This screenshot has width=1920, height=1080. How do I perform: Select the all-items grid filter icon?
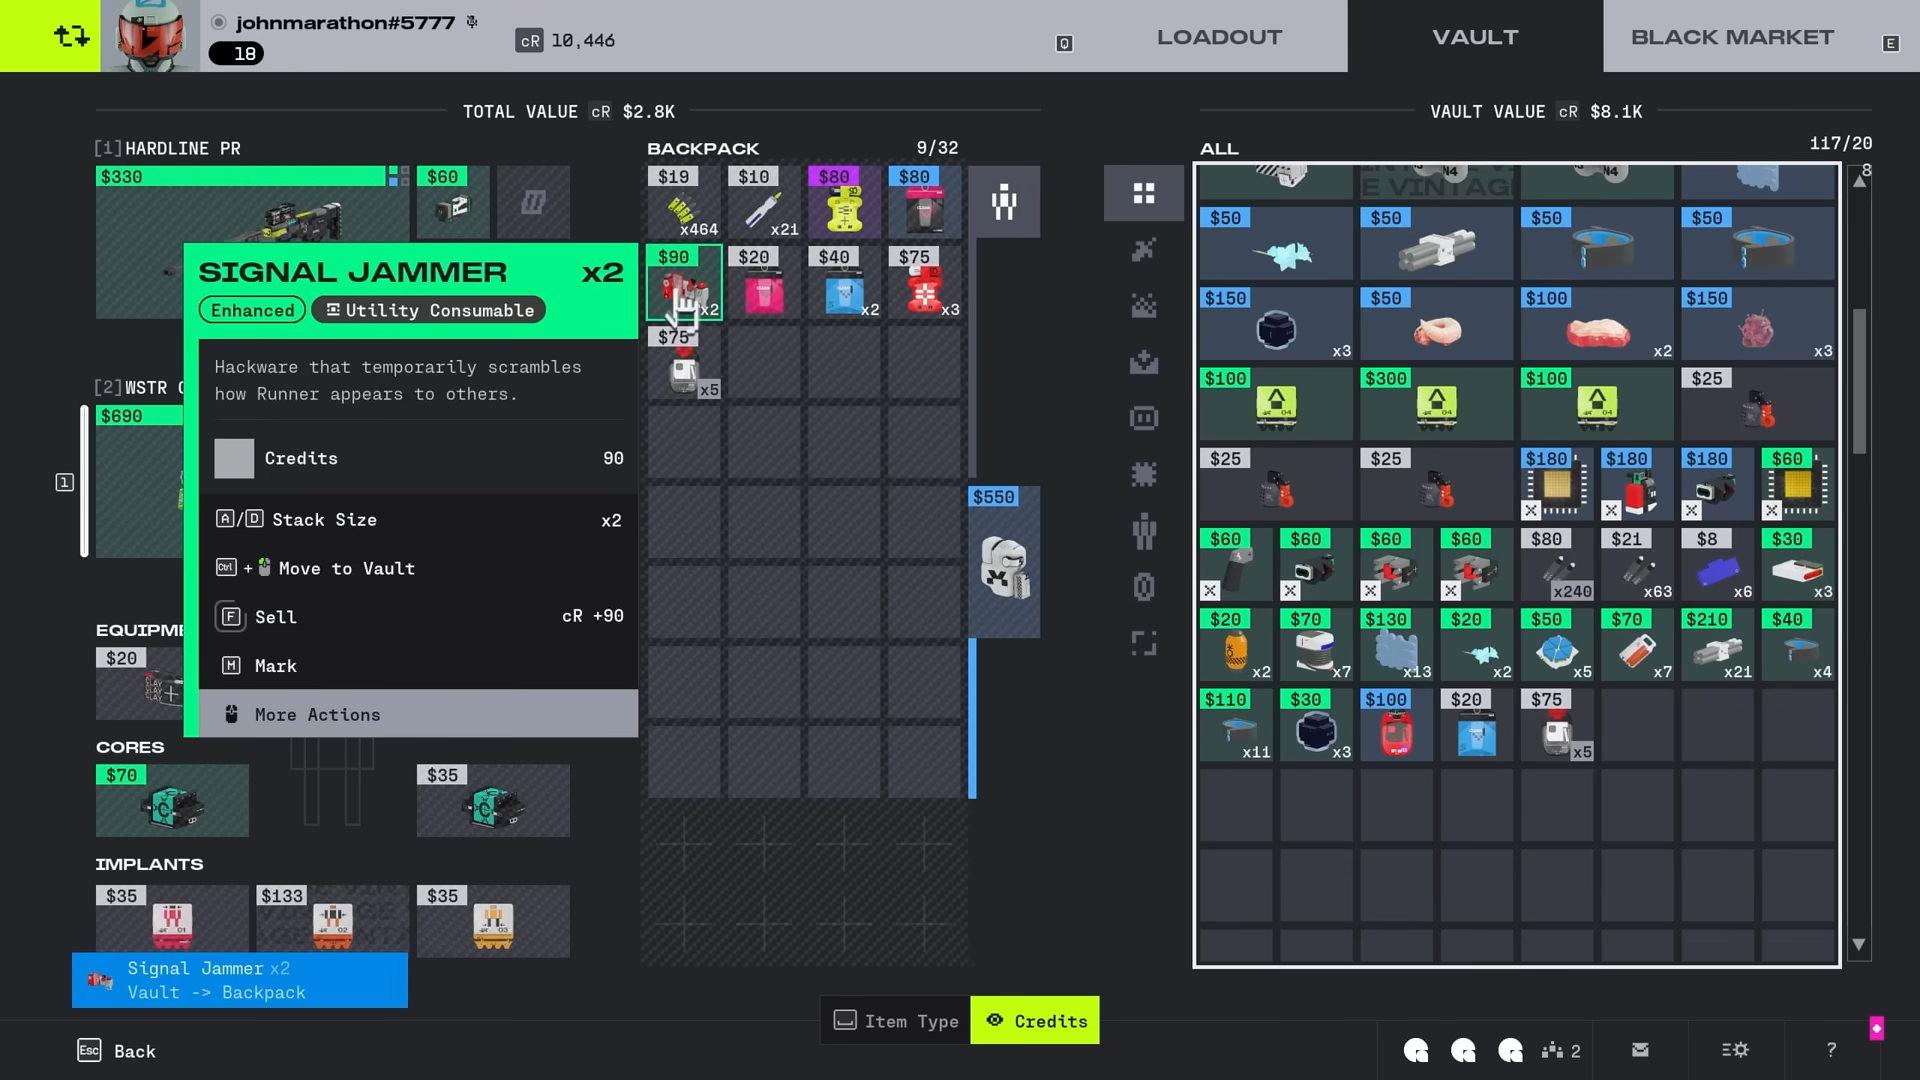[1144, 193]
